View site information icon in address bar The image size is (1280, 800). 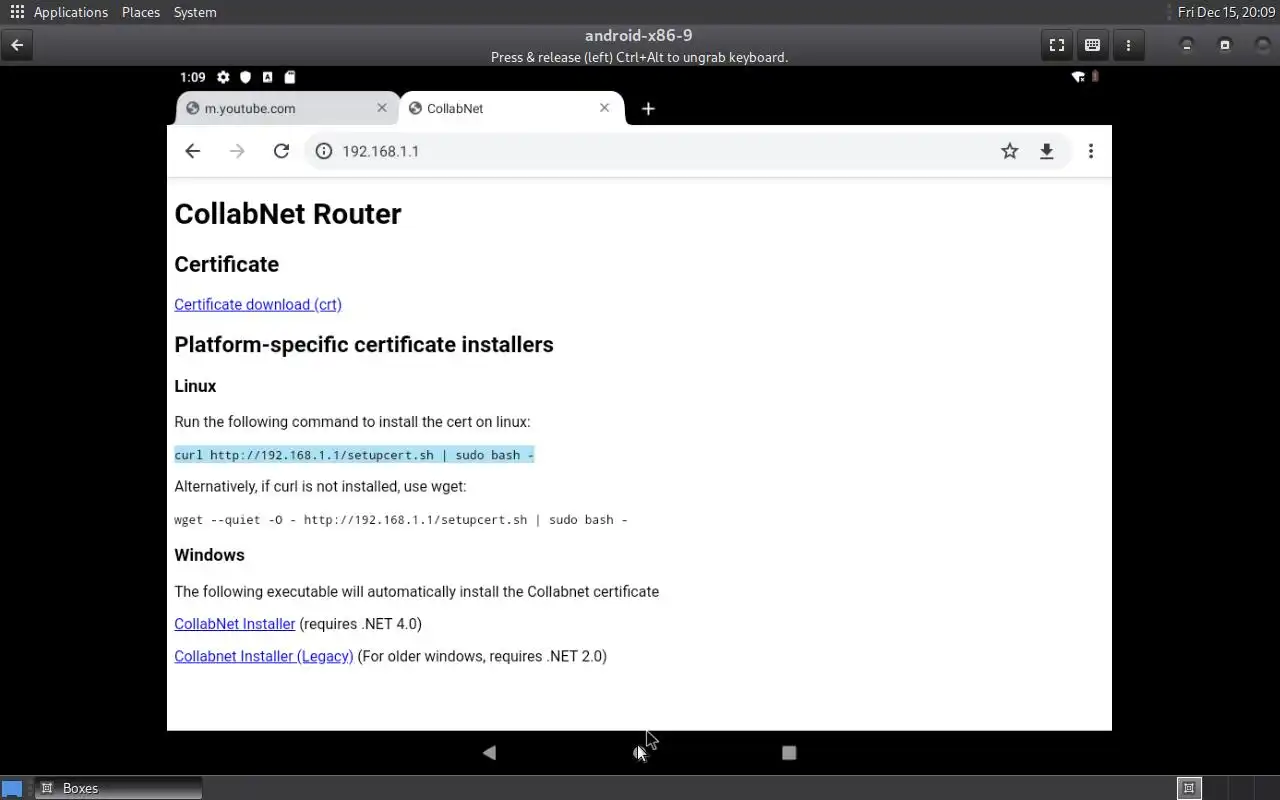coord(324,151)
